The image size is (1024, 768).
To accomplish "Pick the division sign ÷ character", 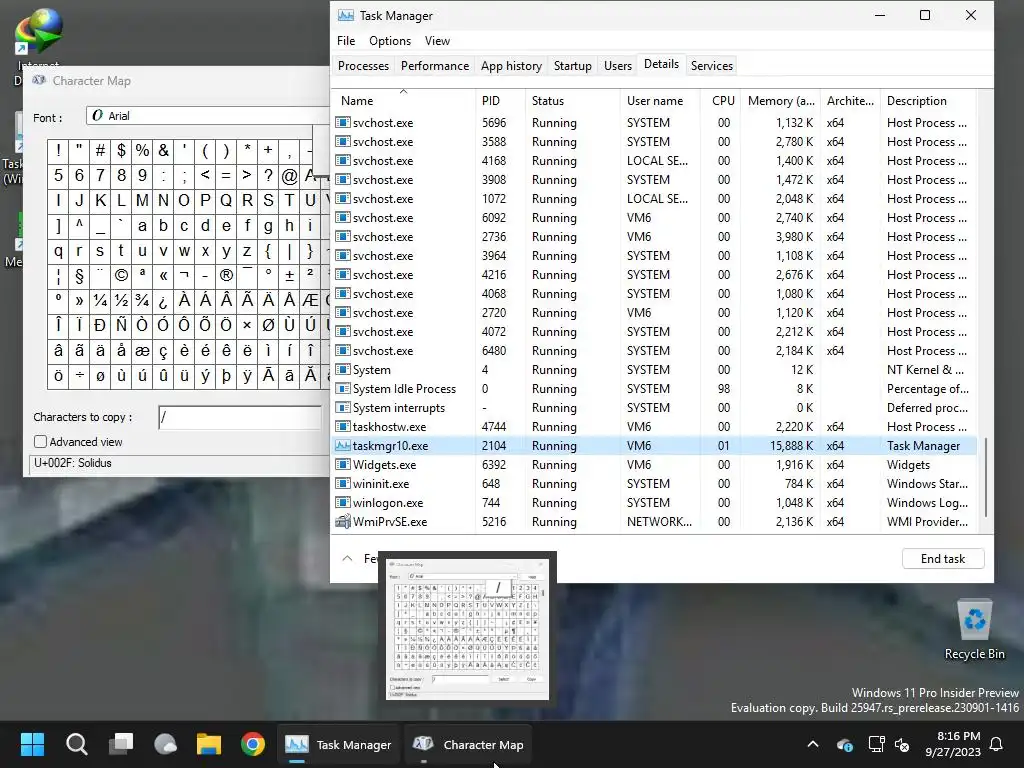I will [x=79, y=376].
